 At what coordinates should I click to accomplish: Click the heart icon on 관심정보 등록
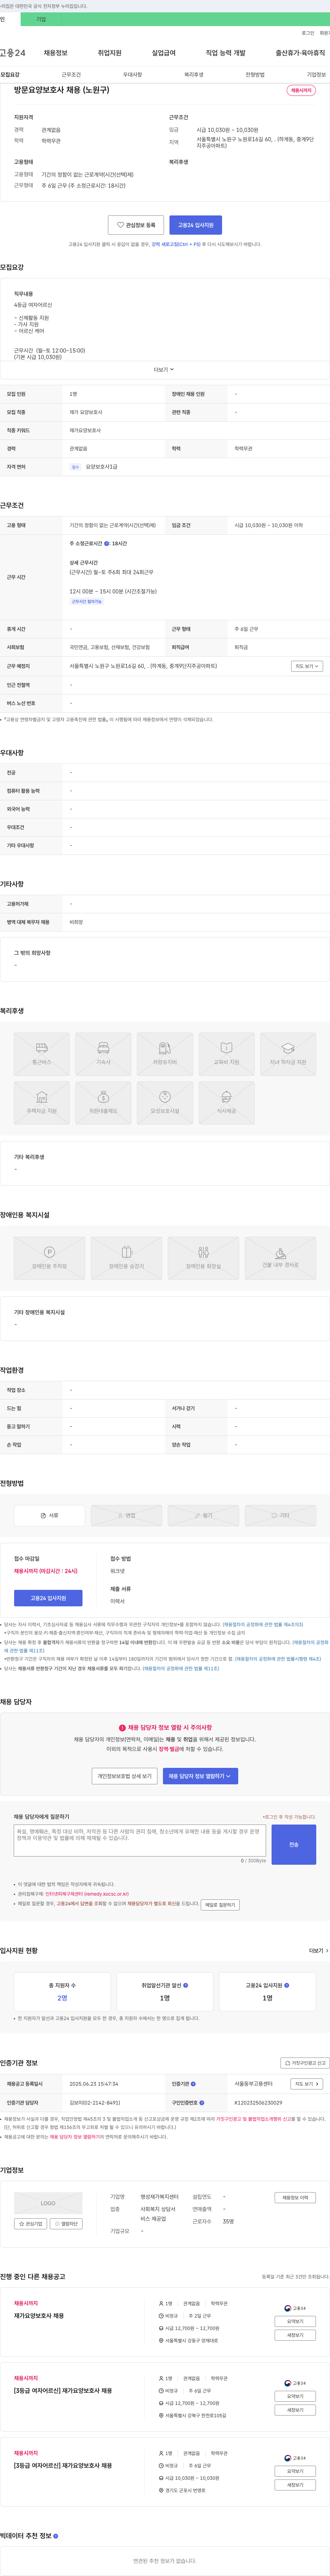pos(120,225)
